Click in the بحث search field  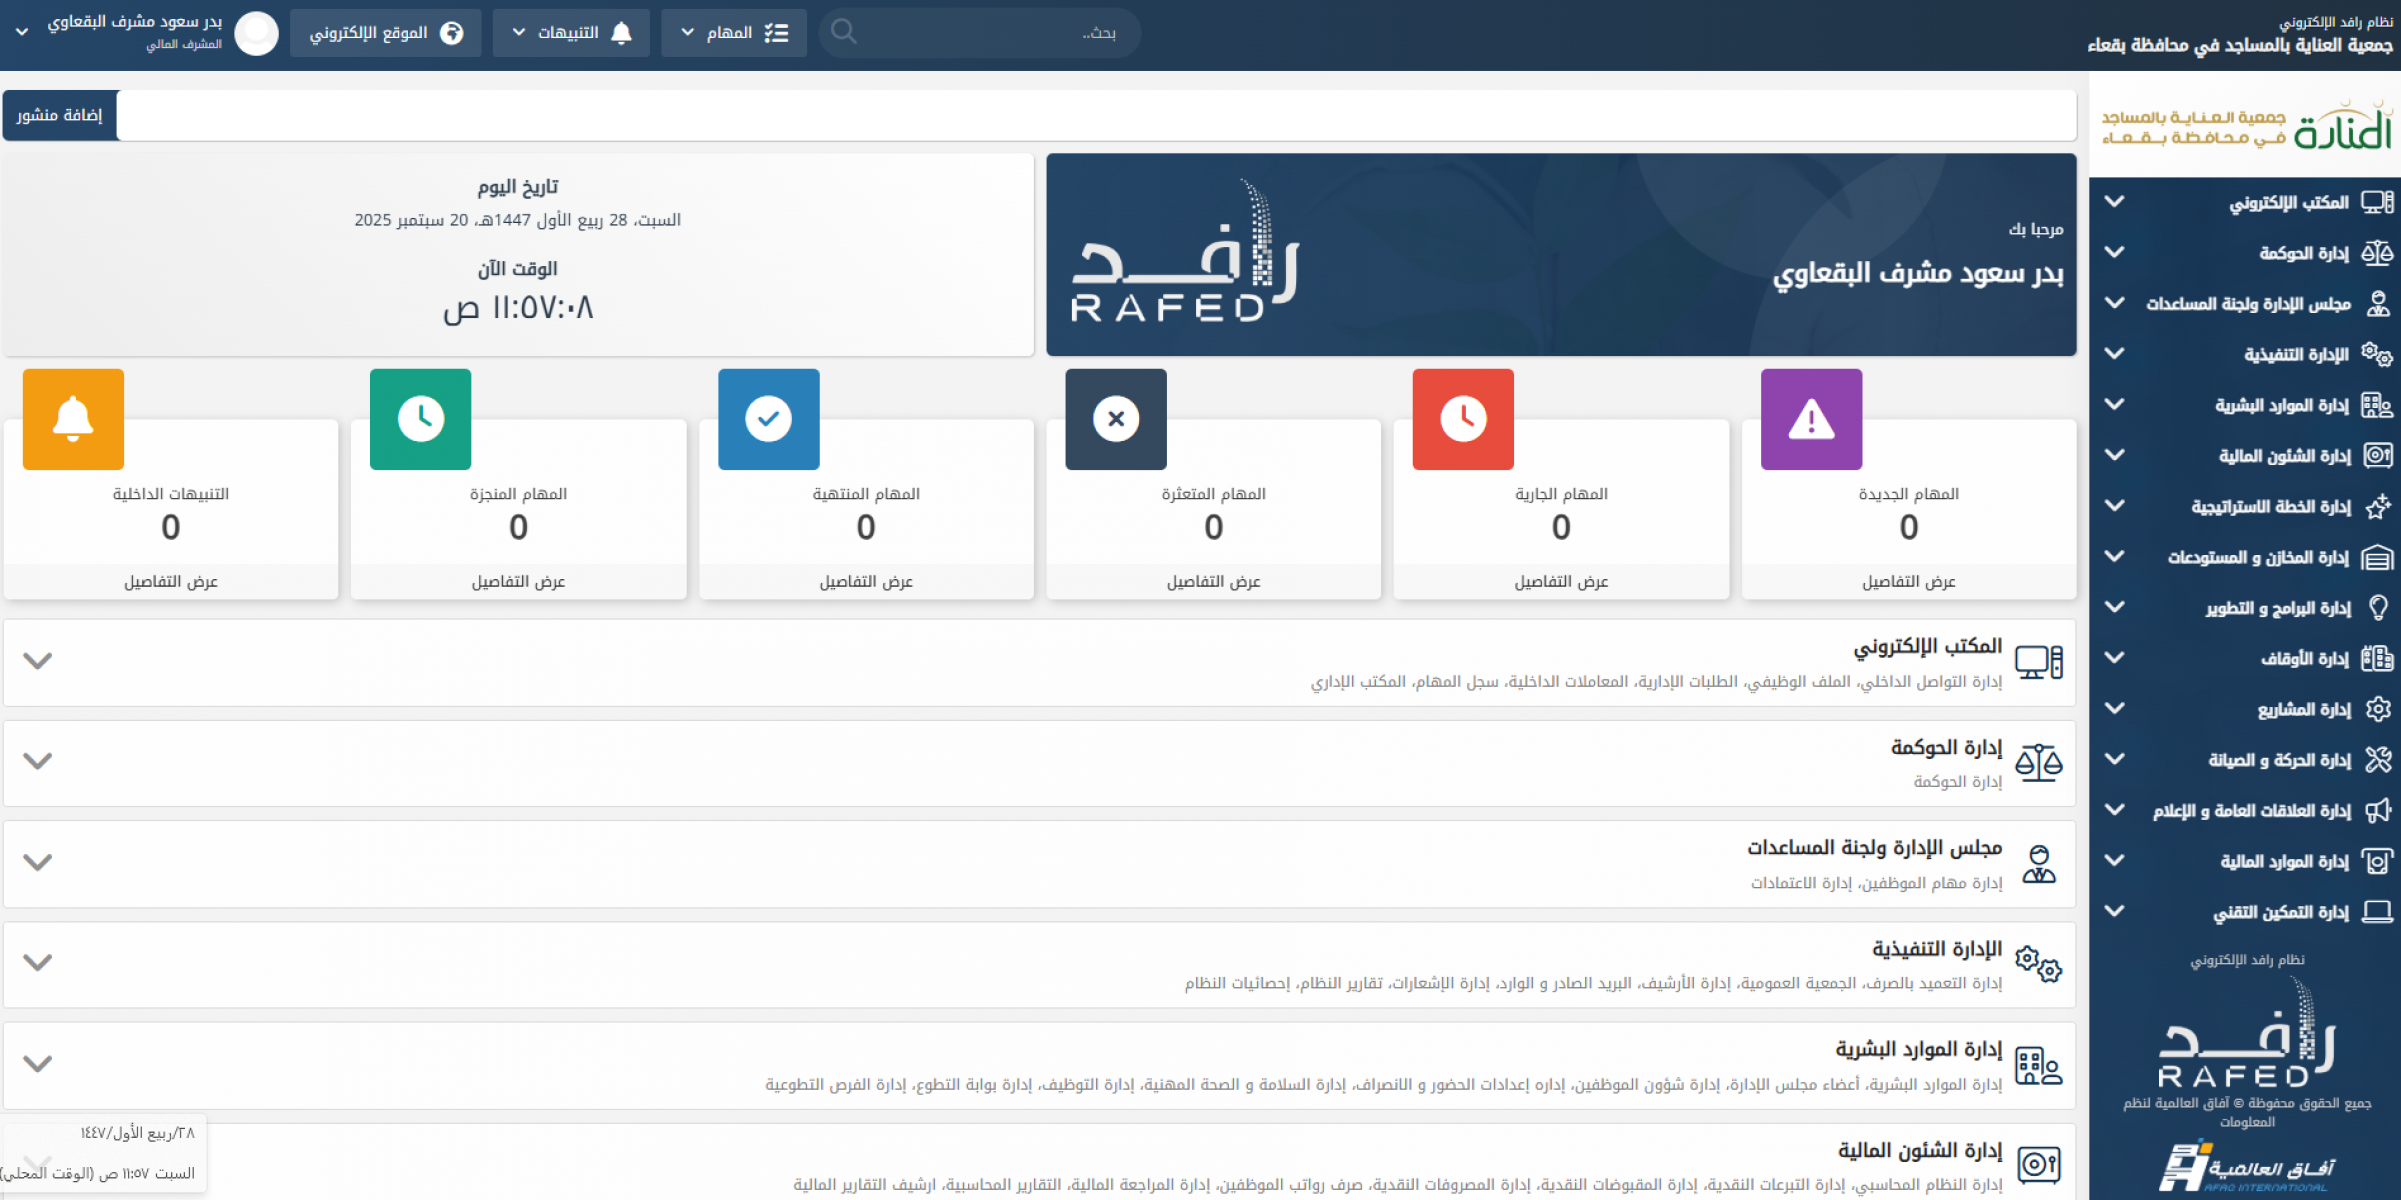(x=990, y=33)
